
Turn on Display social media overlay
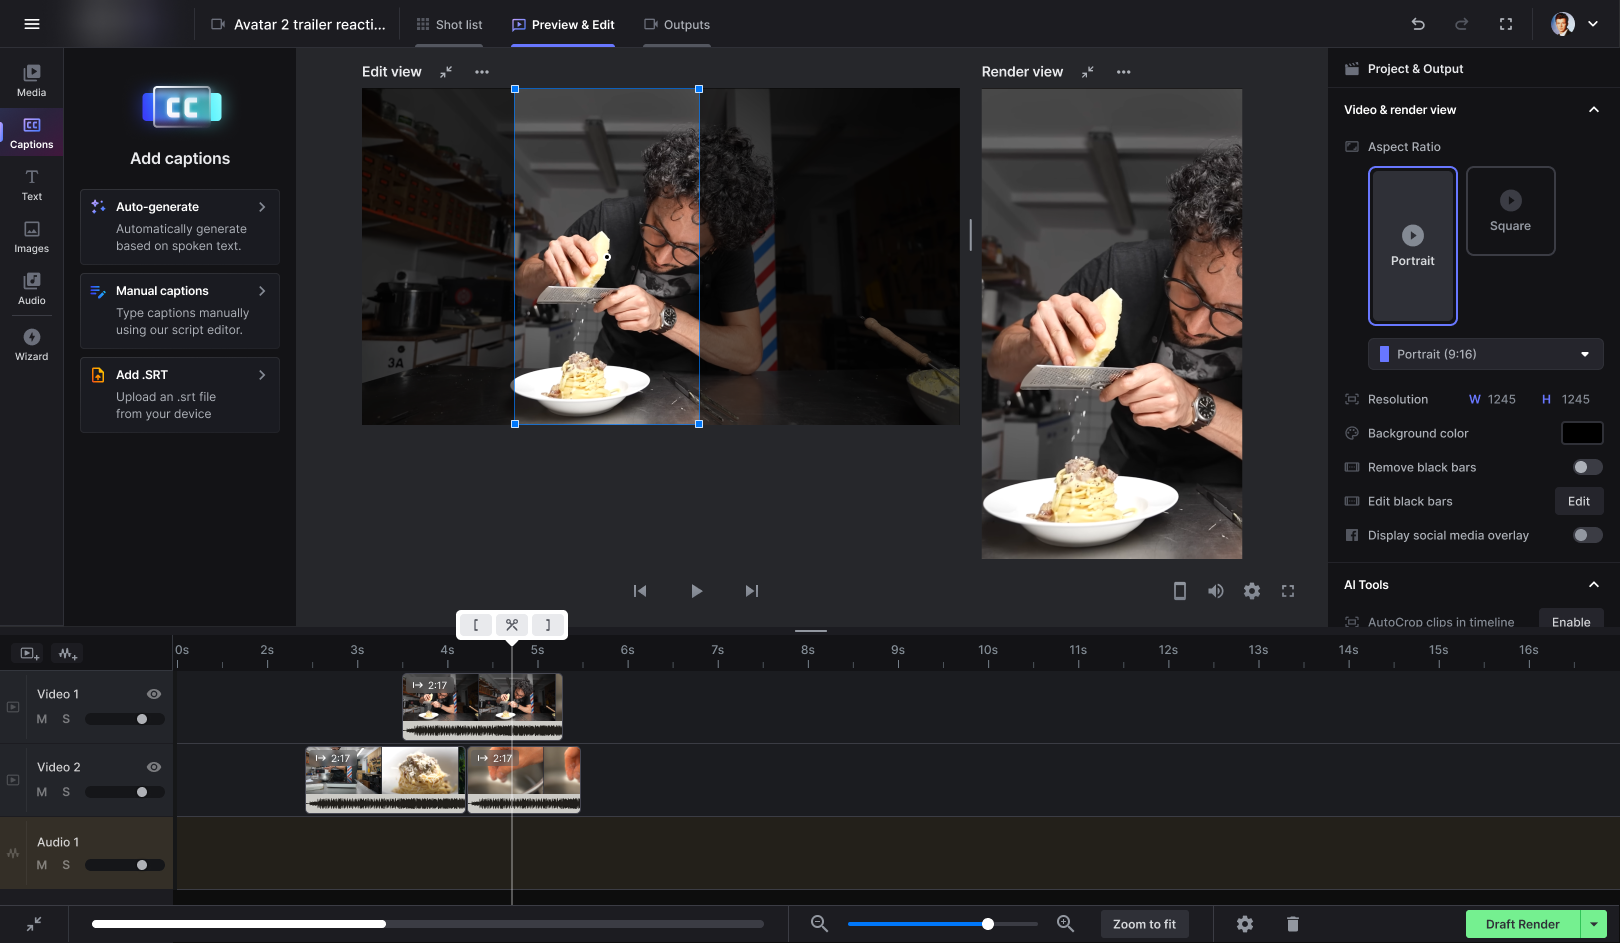pyautogui.click(x=1587, y=535)
